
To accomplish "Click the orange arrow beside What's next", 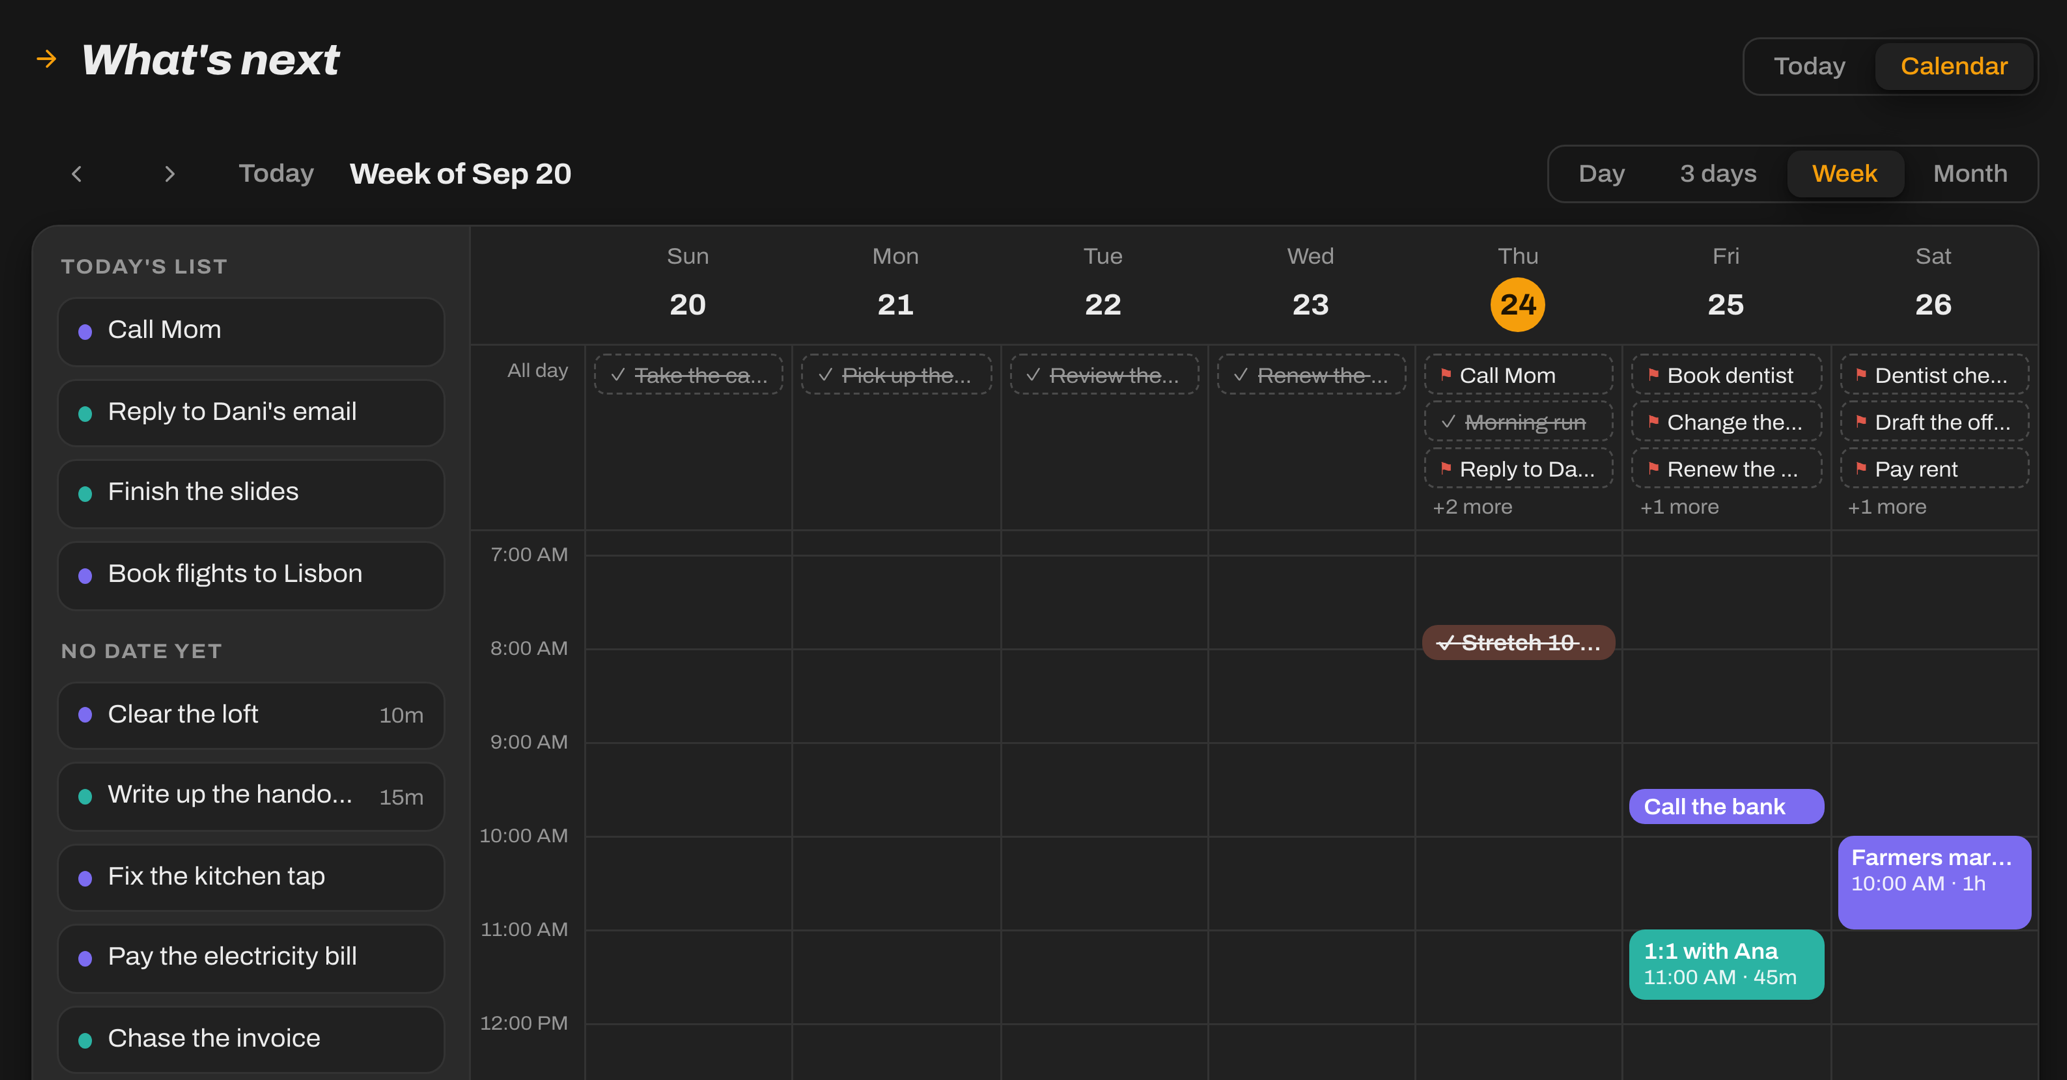I will click(x=47, y=59).
